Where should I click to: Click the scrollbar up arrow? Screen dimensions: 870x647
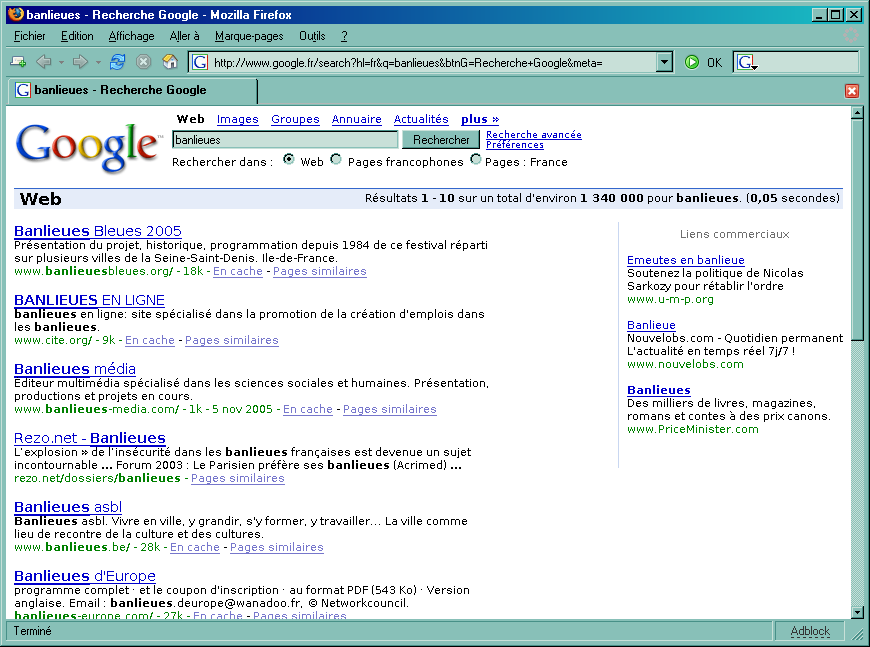pyautogui.click(x=857, y=113)
